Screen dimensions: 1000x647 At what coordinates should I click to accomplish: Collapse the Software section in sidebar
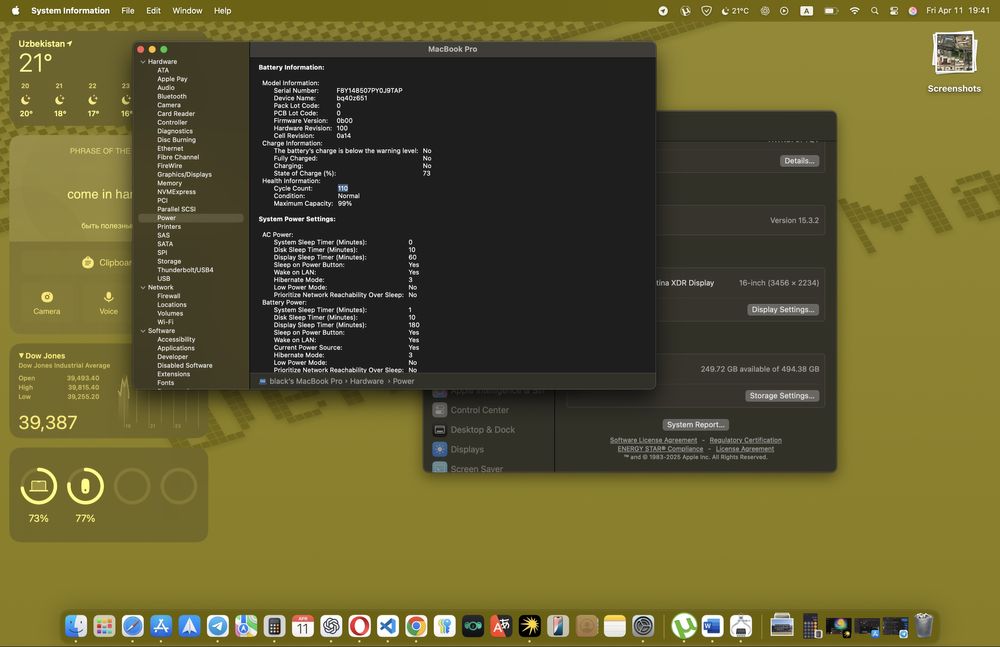coord(143,331)
